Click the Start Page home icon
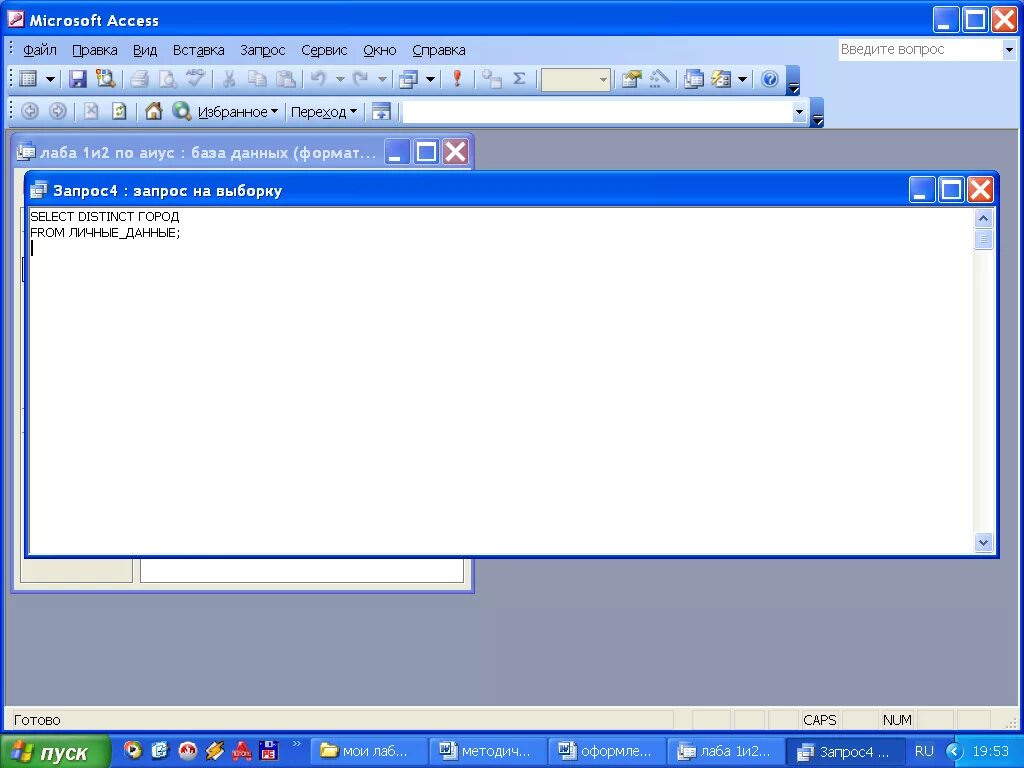The height and width of the screenshot is (768, 1024). (x=153, y=112)
